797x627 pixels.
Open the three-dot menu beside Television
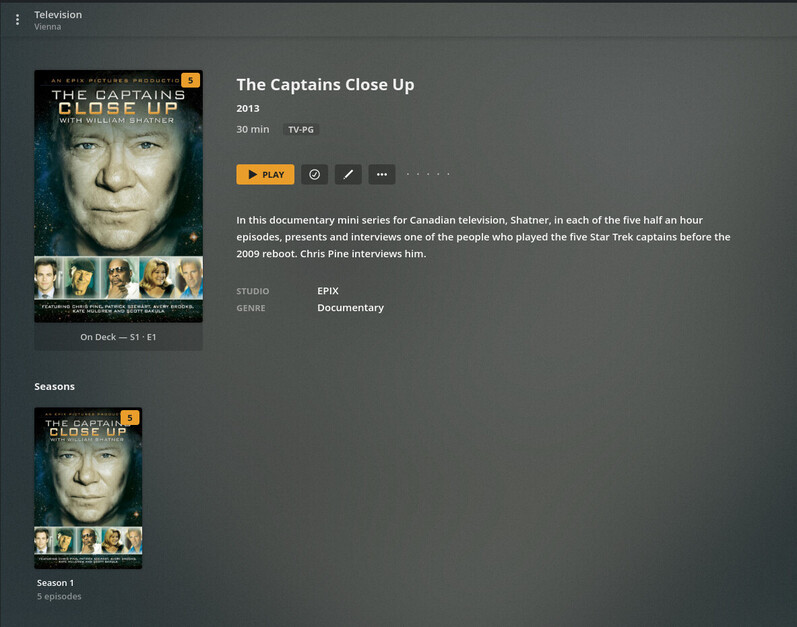tap(17, 20)
